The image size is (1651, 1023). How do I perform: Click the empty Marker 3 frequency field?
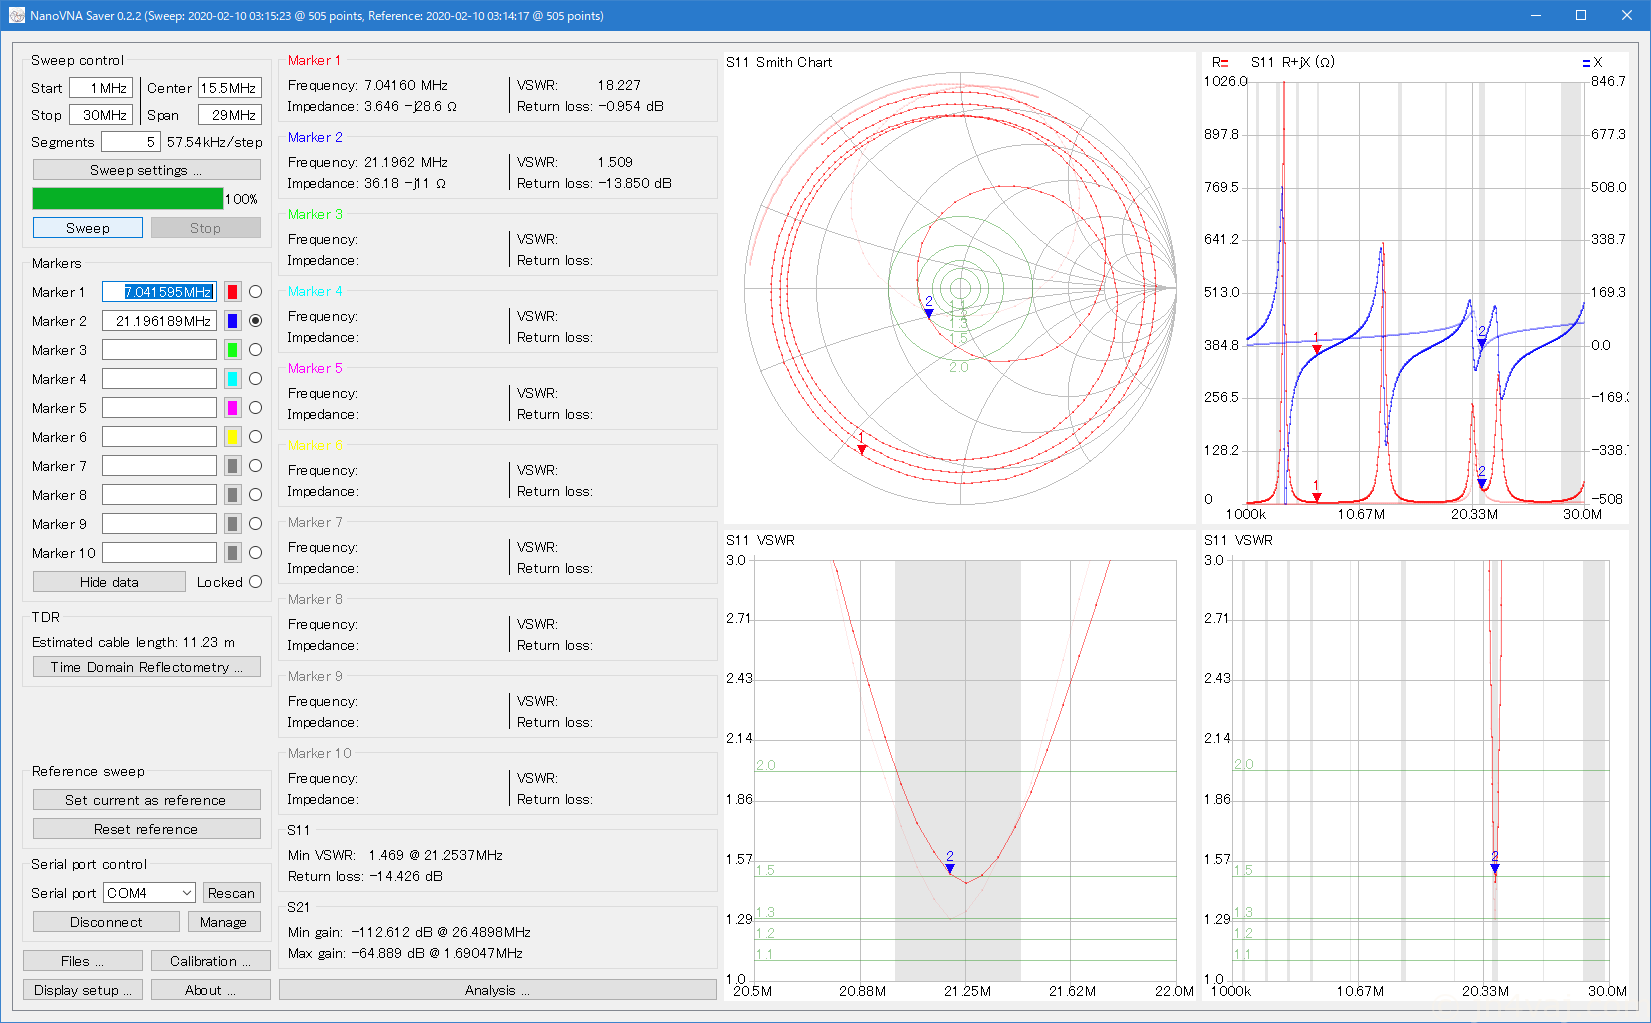pos(159,350)
